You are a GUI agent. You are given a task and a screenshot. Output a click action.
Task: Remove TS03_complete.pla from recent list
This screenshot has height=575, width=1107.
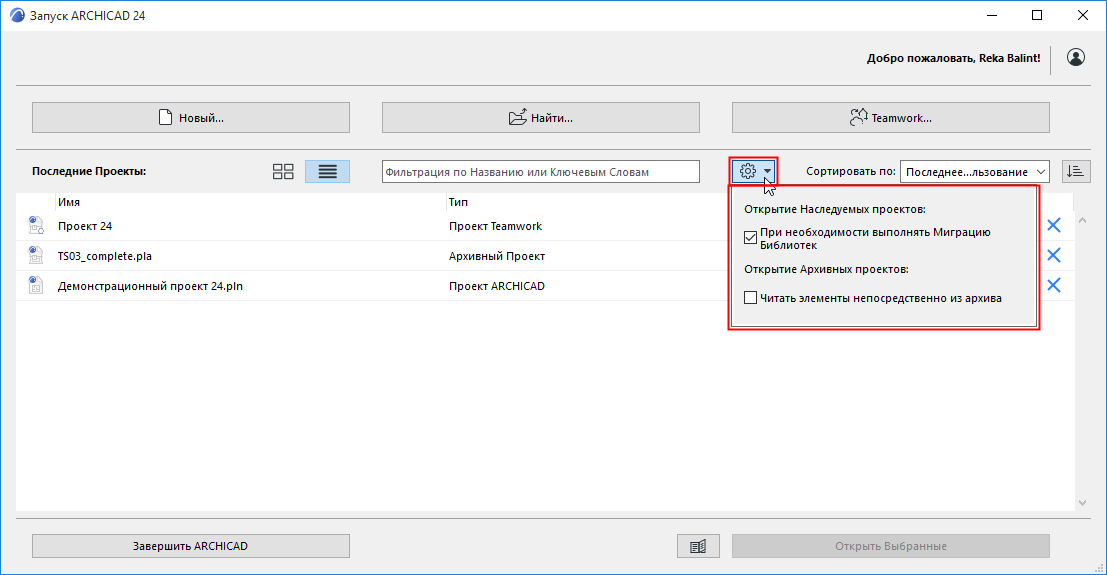coord(1053,255)
